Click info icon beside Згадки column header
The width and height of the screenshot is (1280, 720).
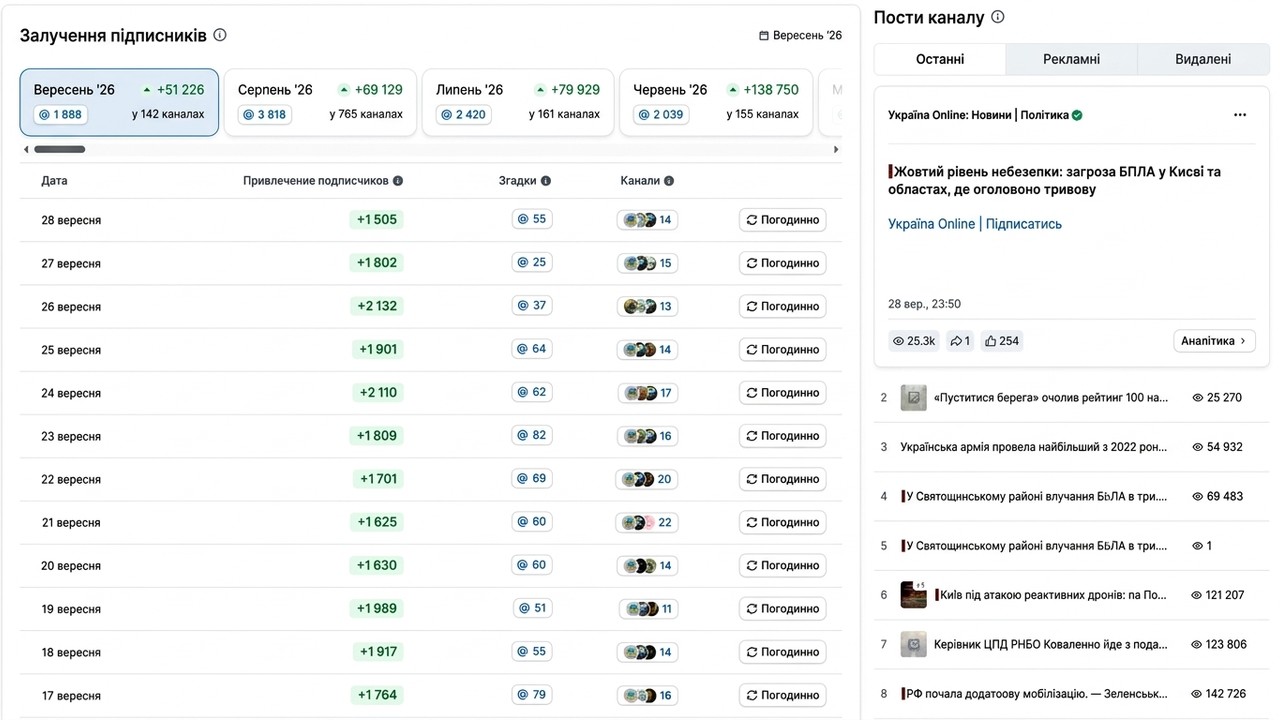(546, 181)
